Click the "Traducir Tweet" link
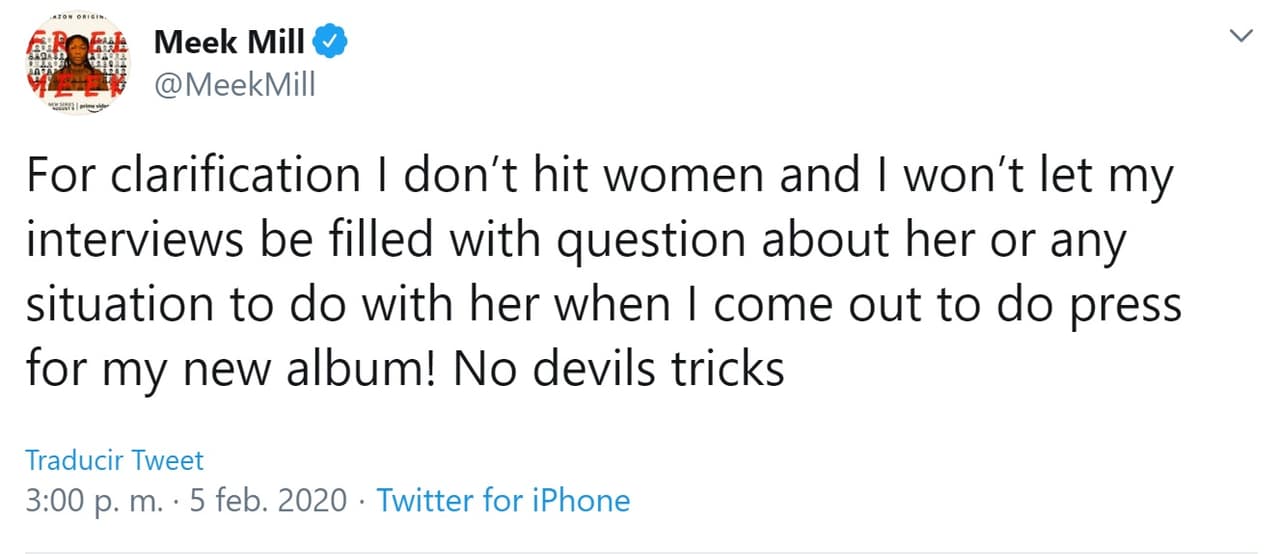 [x=114, y=460]
